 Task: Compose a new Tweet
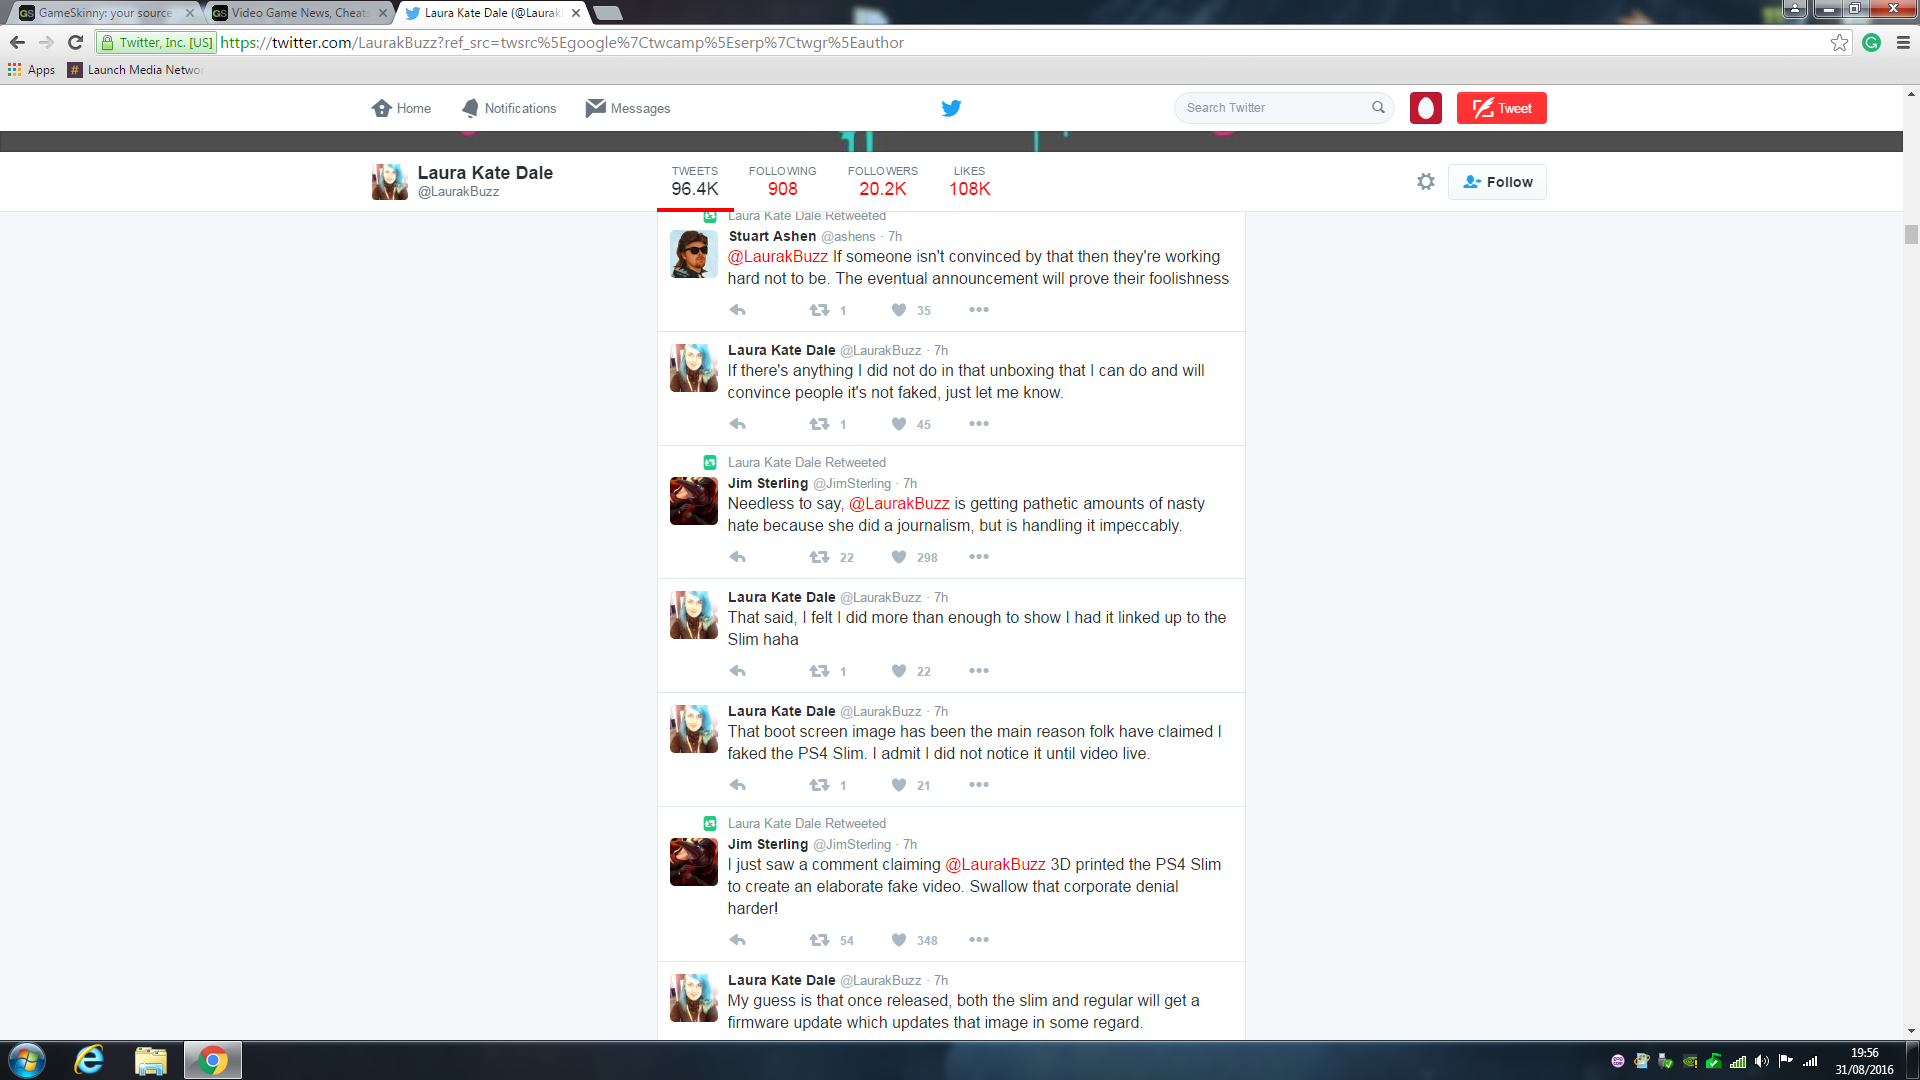[1501, 108]
